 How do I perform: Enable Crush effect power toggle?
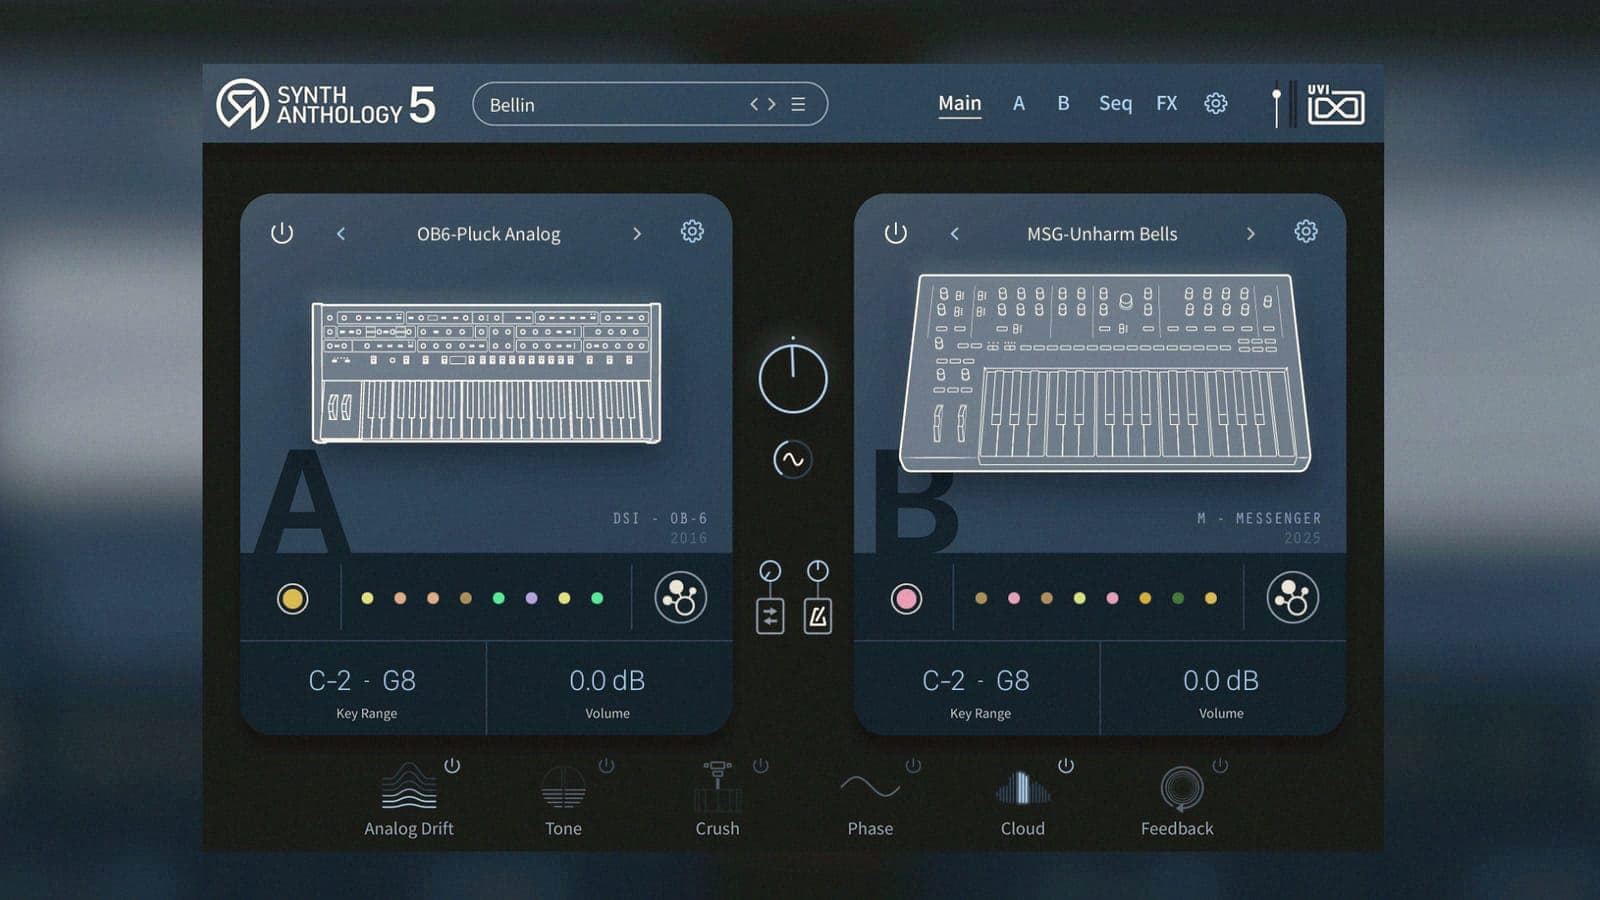(x=760, y=765)
